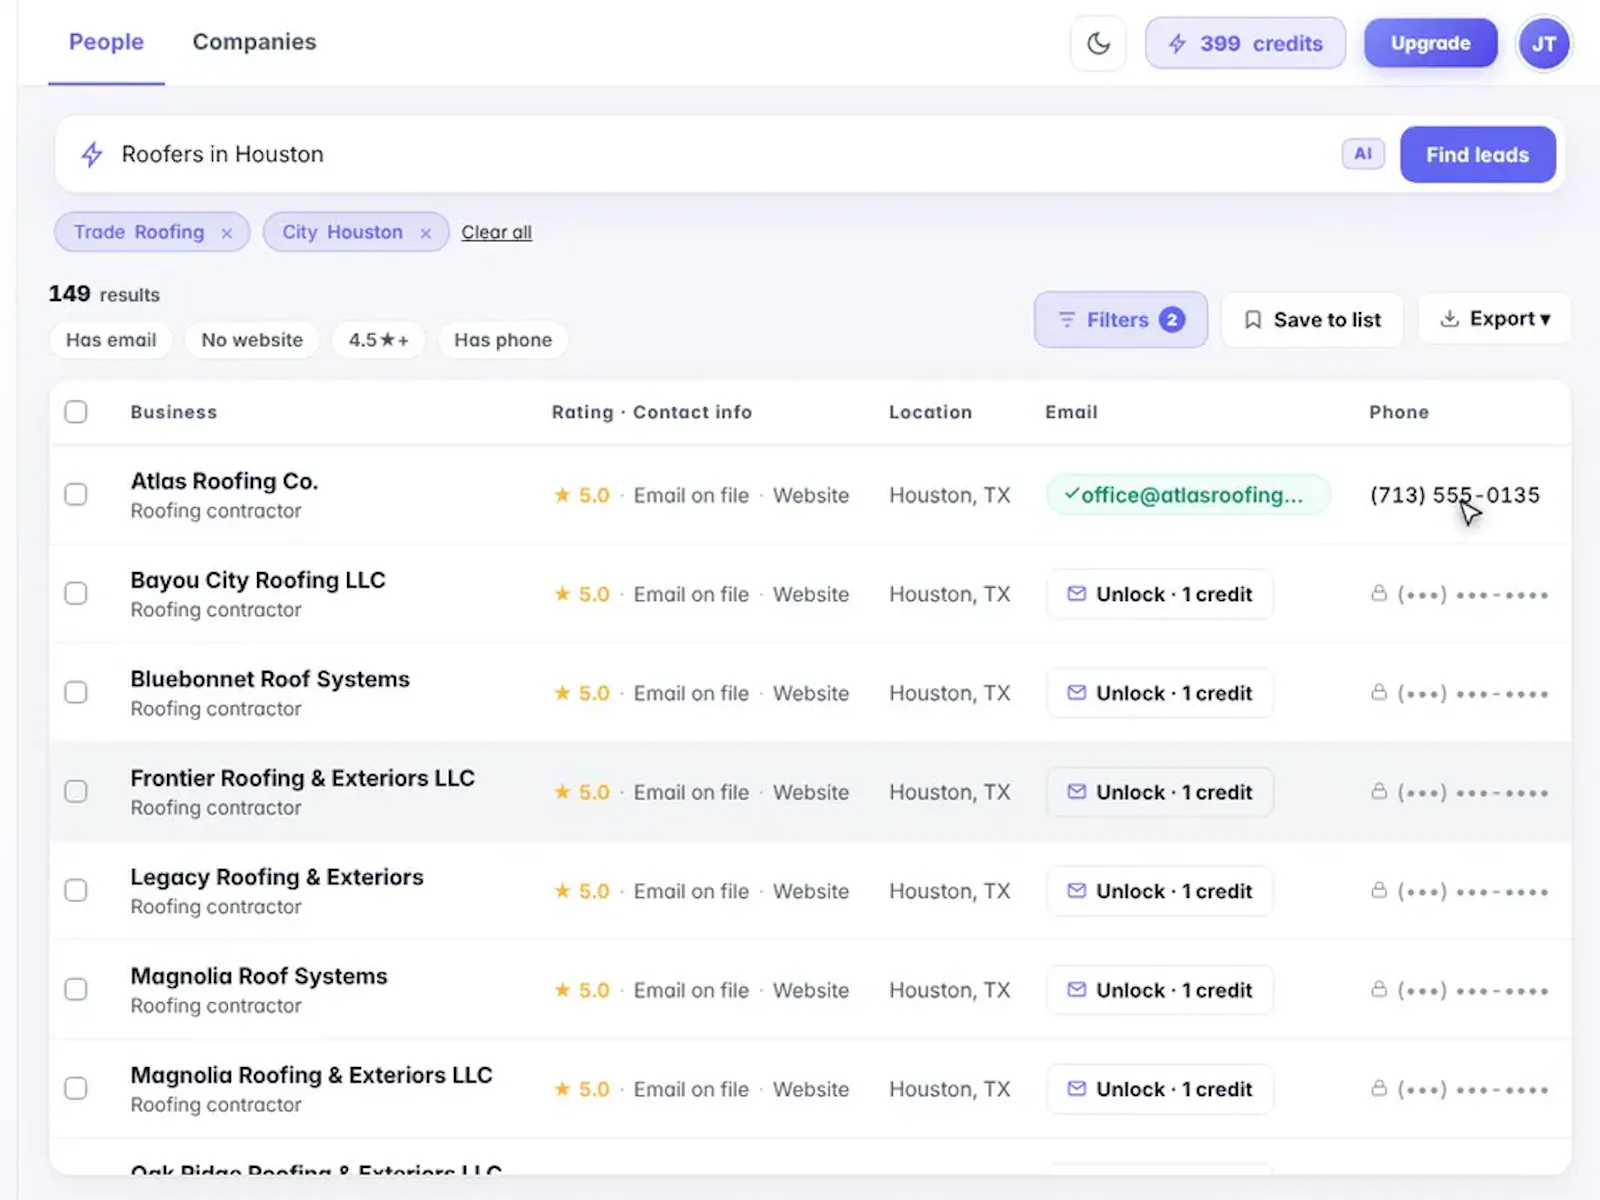Remove the Trade Roofing filter chip
Screen dimensions: 1600x1200
click(227, 233)
